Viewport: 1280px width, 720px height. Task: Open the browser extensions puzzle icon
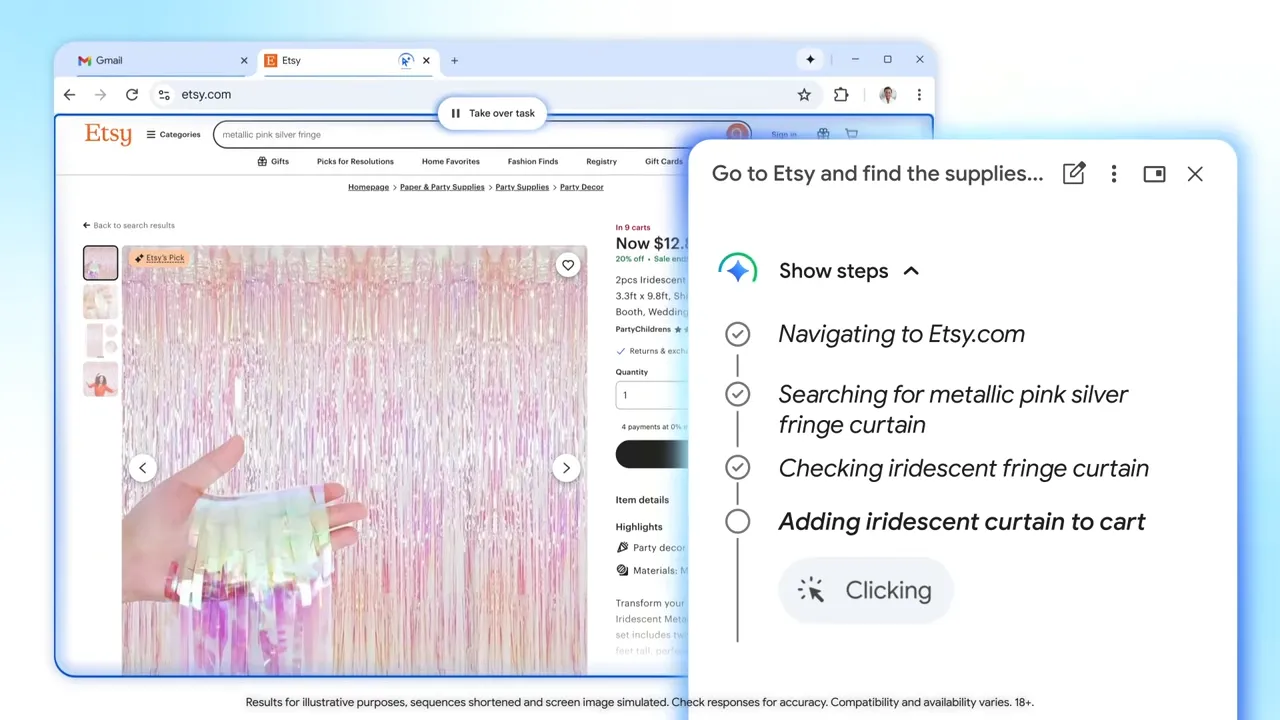[841, 94]
